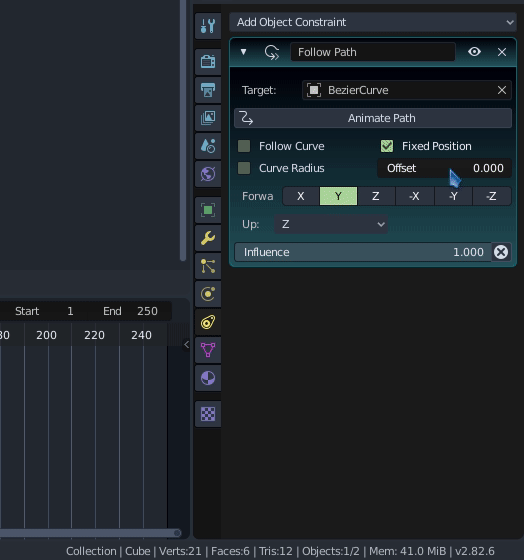Uncheck the Fixed Position option
Screen dimensions: 524x560
point(387,146)
